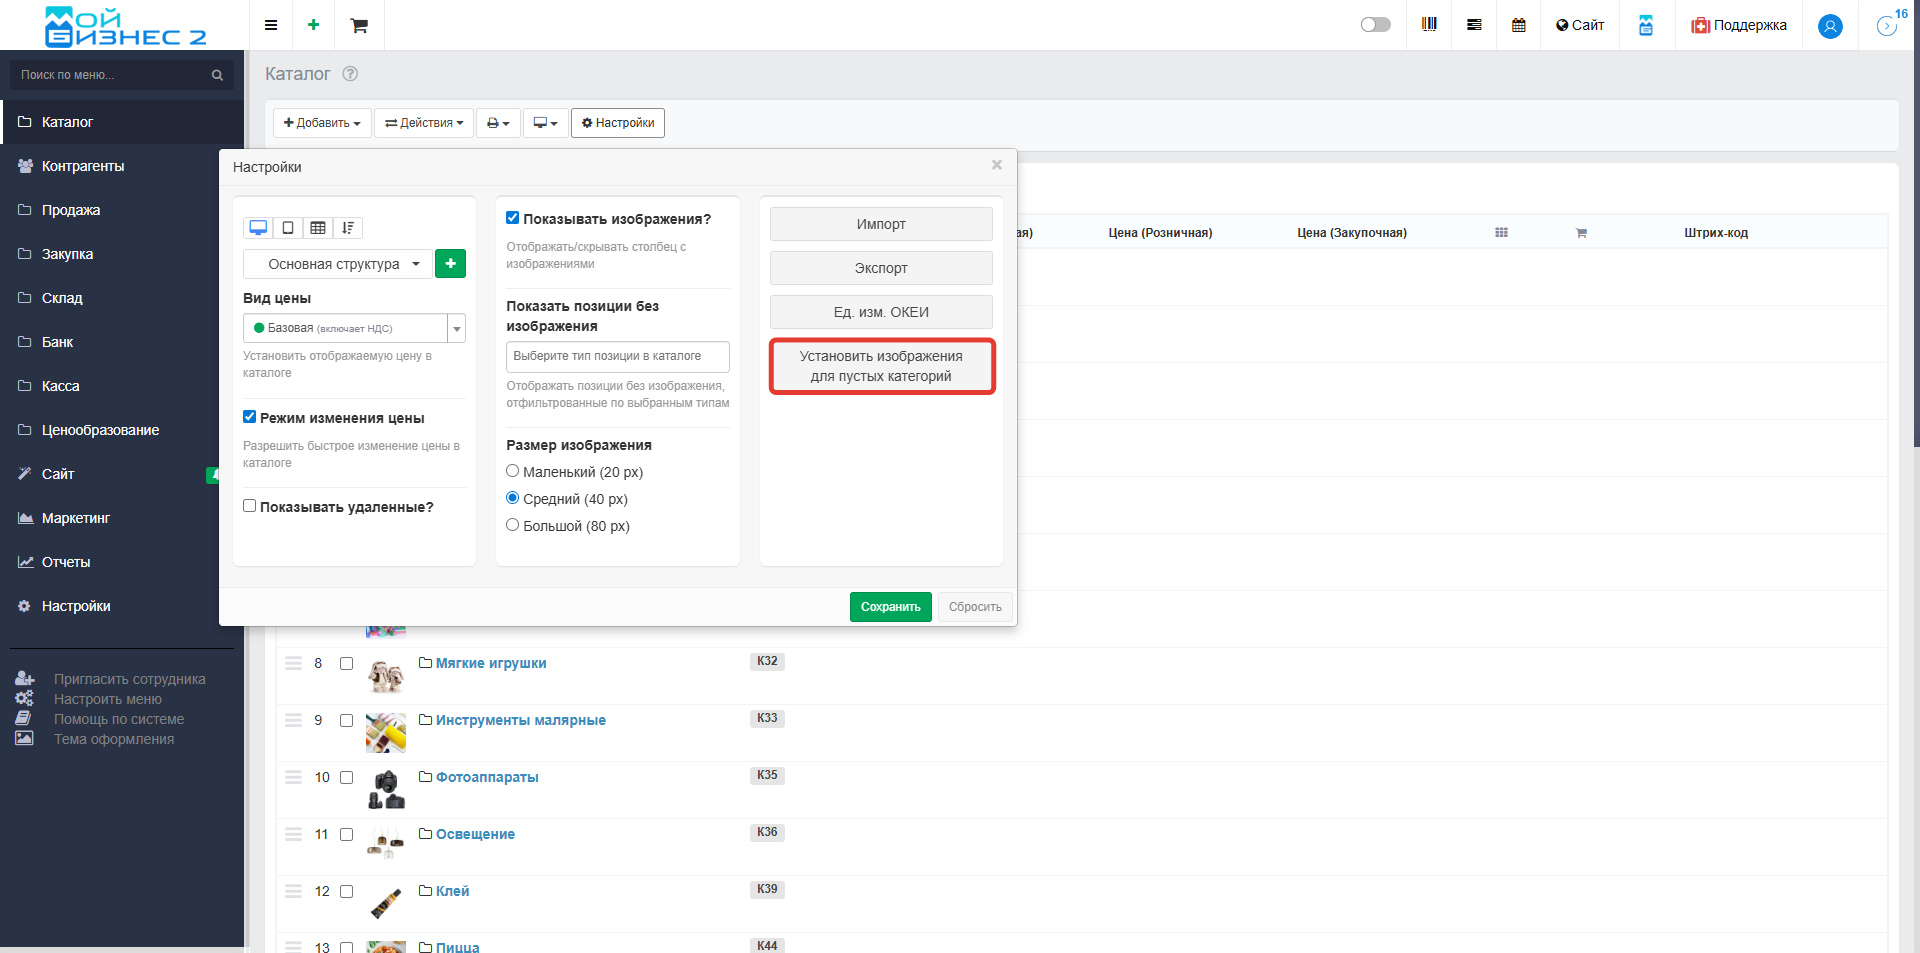1920x953 pixels.
Task: Open the Добавить dropdown menu
Action: click(x=322, y=123)
